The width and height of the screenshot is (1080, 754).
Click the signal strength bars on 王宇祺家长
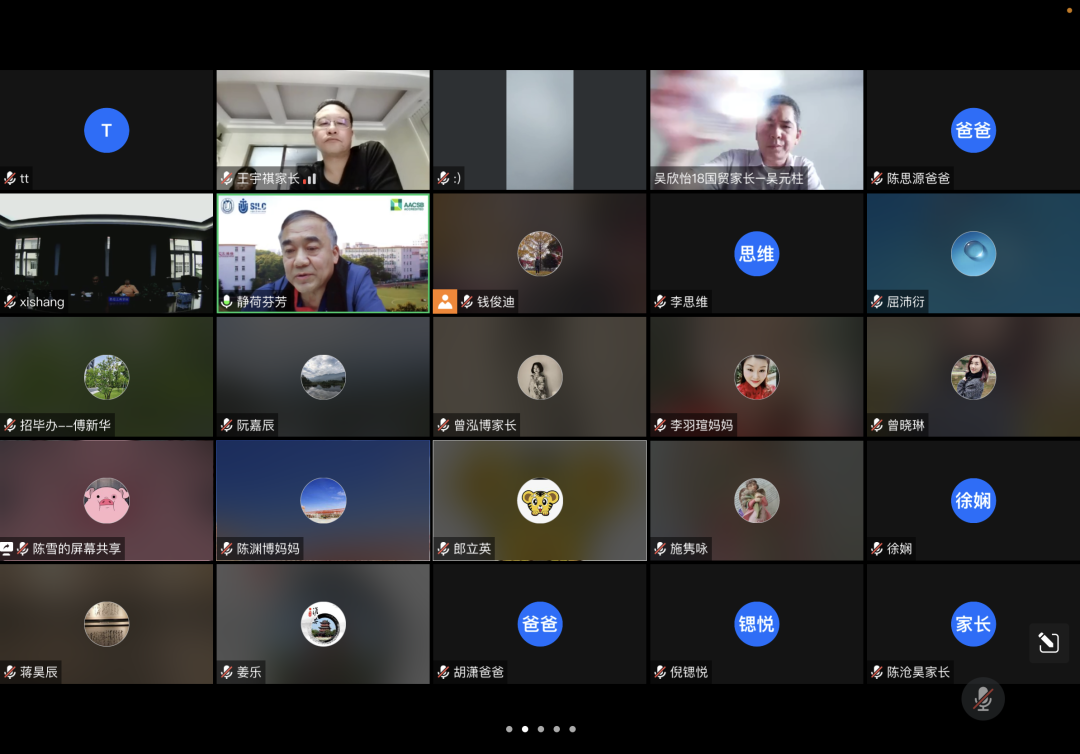[310, 179]
